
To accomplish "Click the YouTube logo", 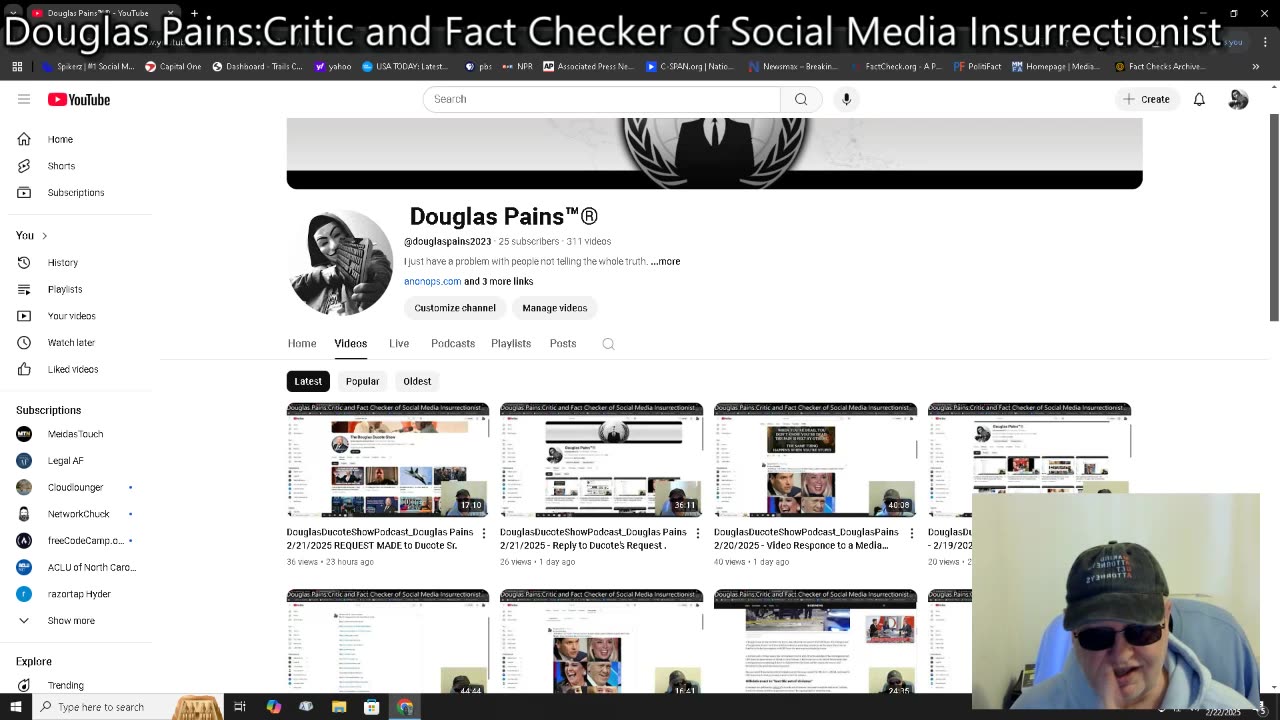I will coord(79,99).
